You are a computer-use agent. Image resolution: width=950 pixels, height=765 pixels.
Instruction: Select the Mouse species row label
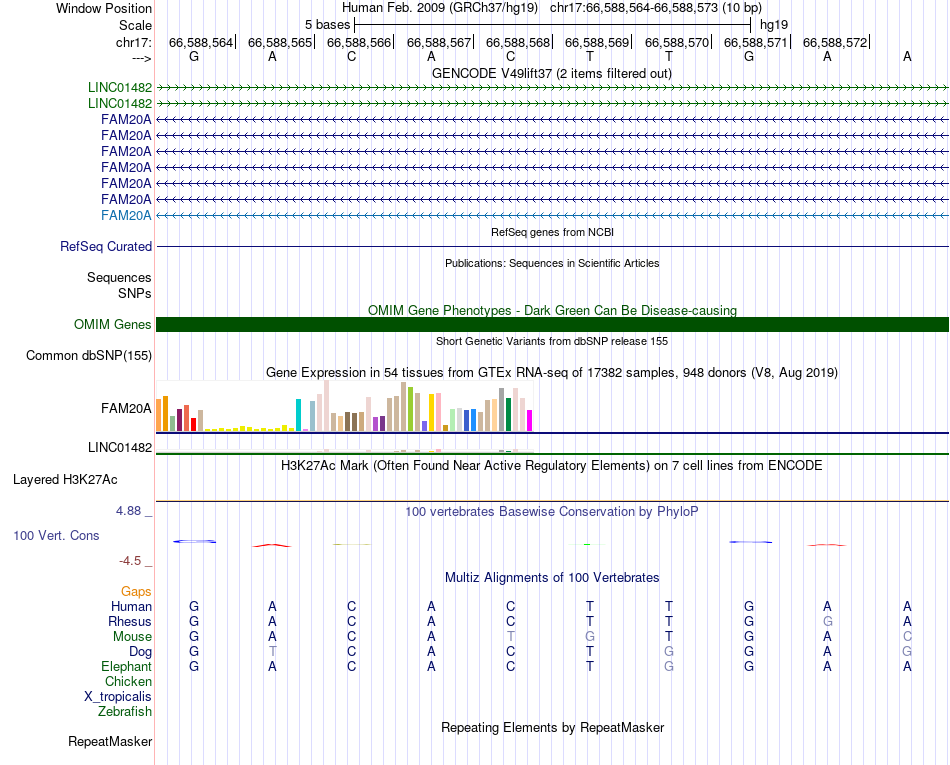click(132, 637)
